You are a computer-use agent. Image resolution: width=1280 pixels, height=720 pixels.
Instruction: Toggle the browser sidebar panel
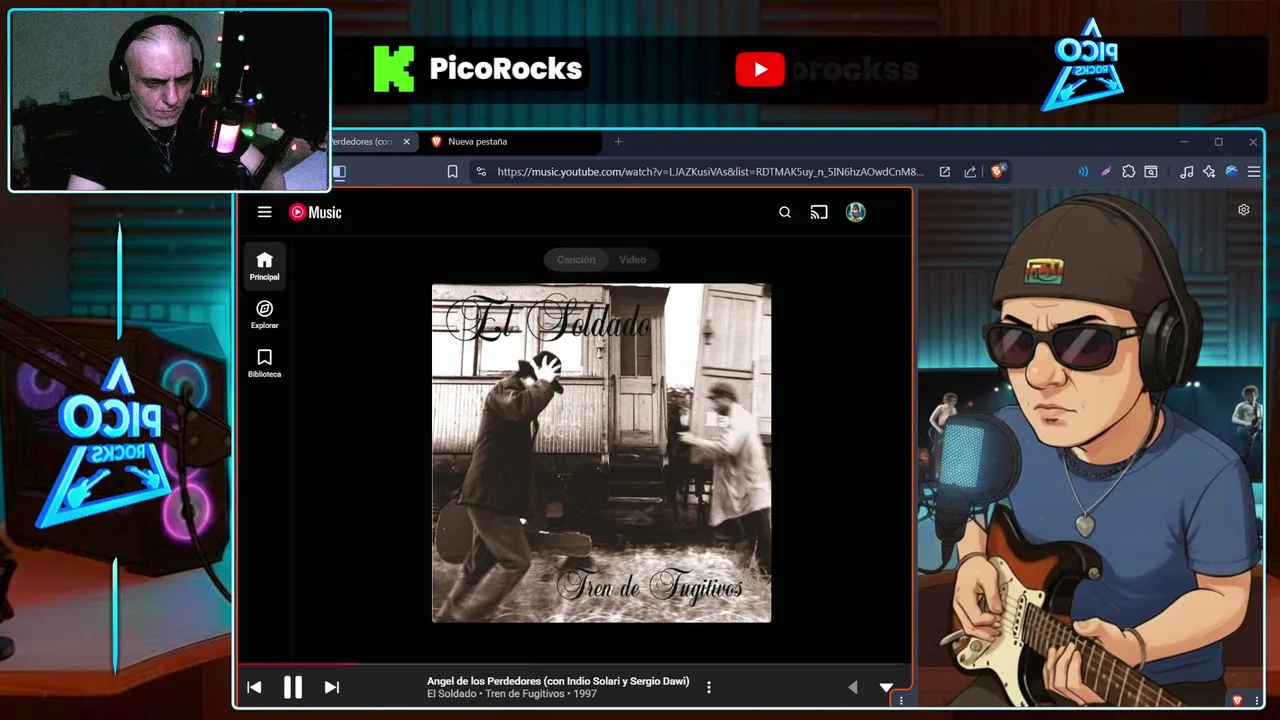pos(340,172)
